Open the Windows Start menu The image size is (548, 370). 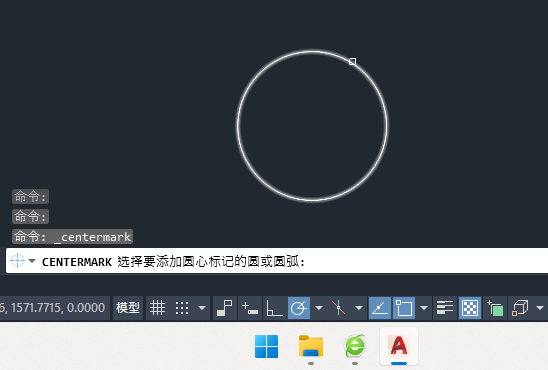pos(267,347)
